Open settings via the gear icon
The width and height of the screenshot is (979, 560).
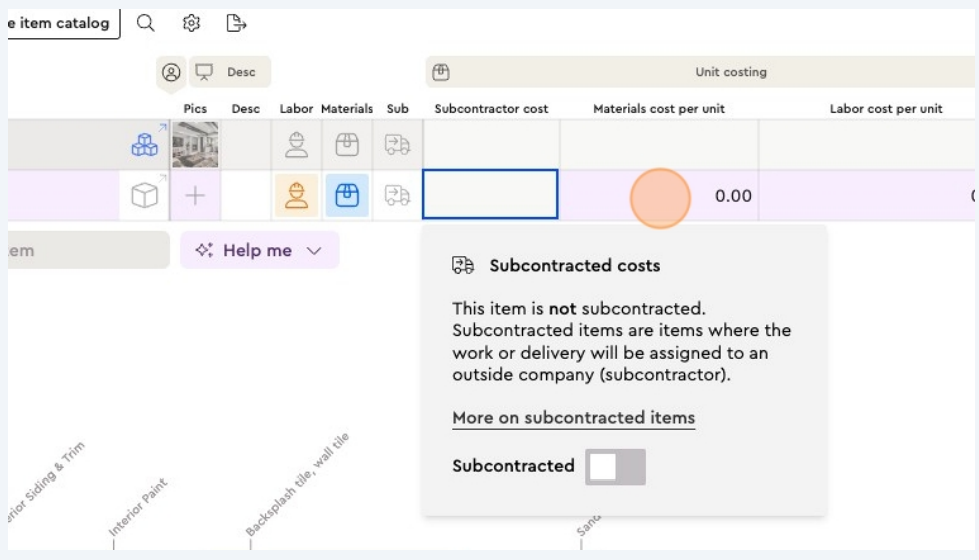pyautogui.click(x=191, y=23)
